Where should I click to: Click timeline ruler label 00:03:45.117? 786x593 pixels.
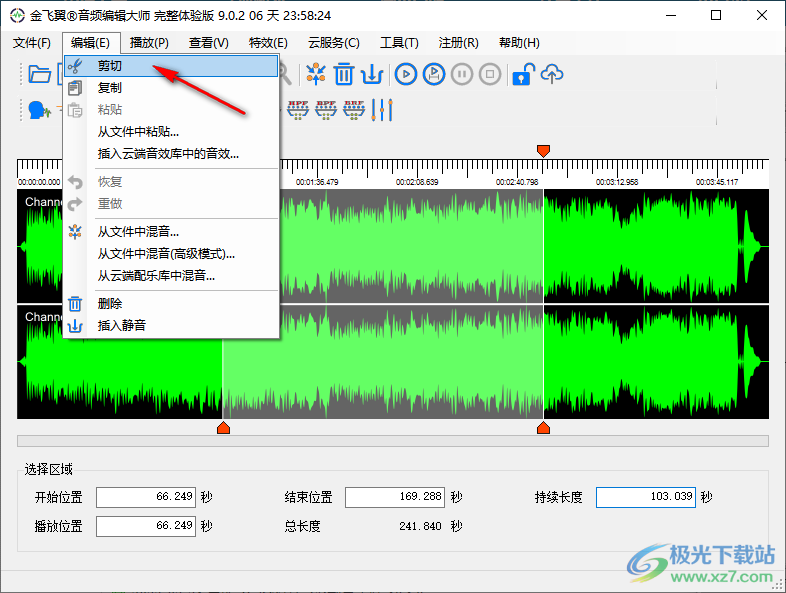coord(717,182)
